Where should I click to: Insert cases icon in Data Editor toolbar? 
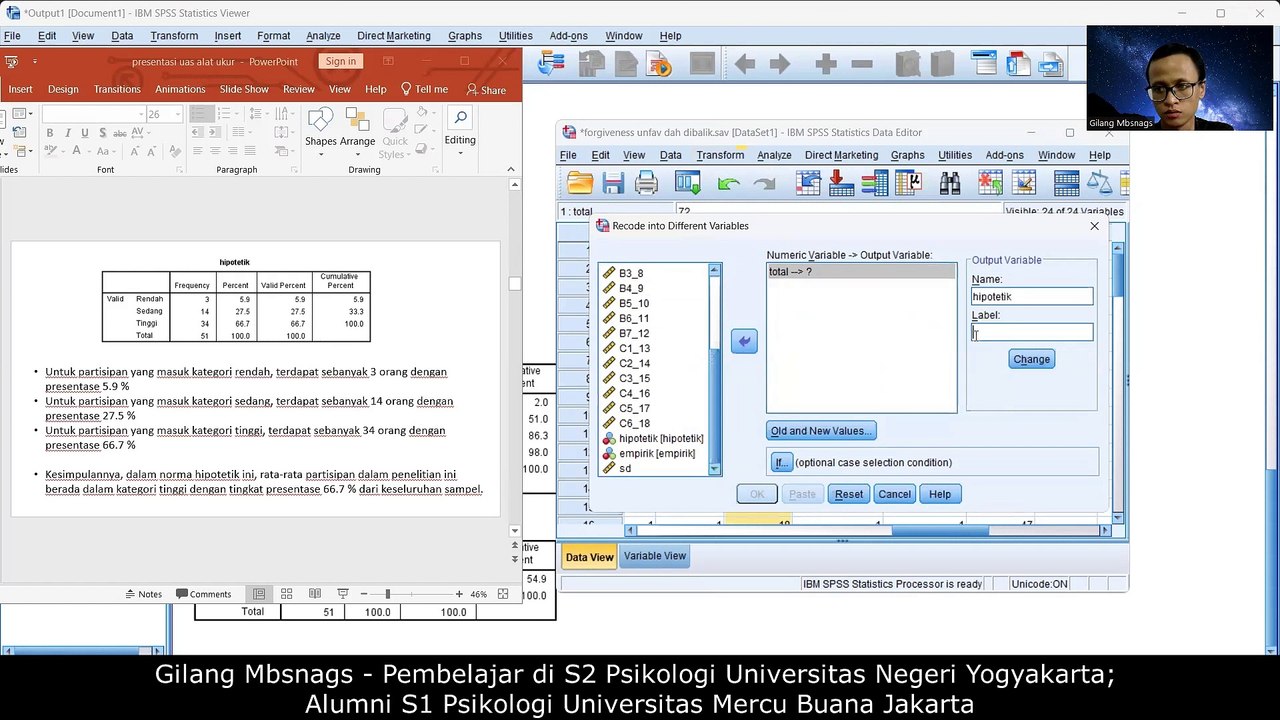pos(990,183)
